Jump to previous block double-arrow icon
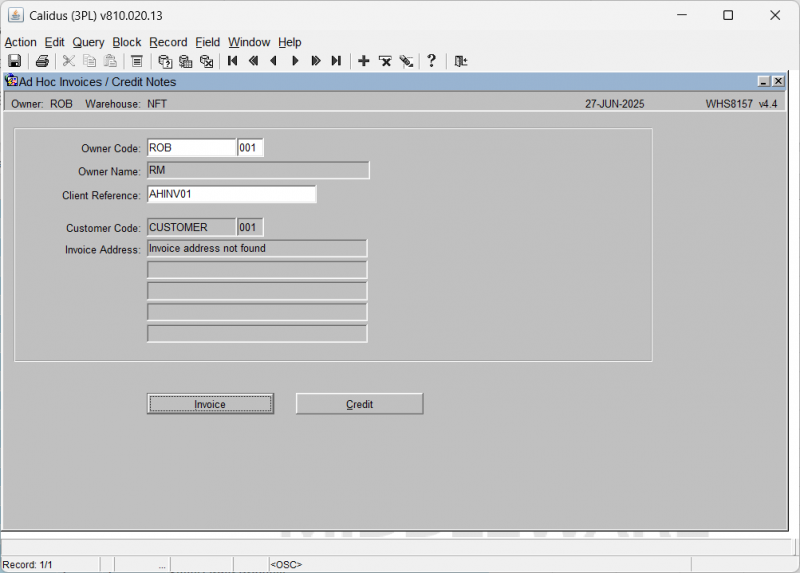The width and height of the screenshot is (800, 573). [254, 61]
